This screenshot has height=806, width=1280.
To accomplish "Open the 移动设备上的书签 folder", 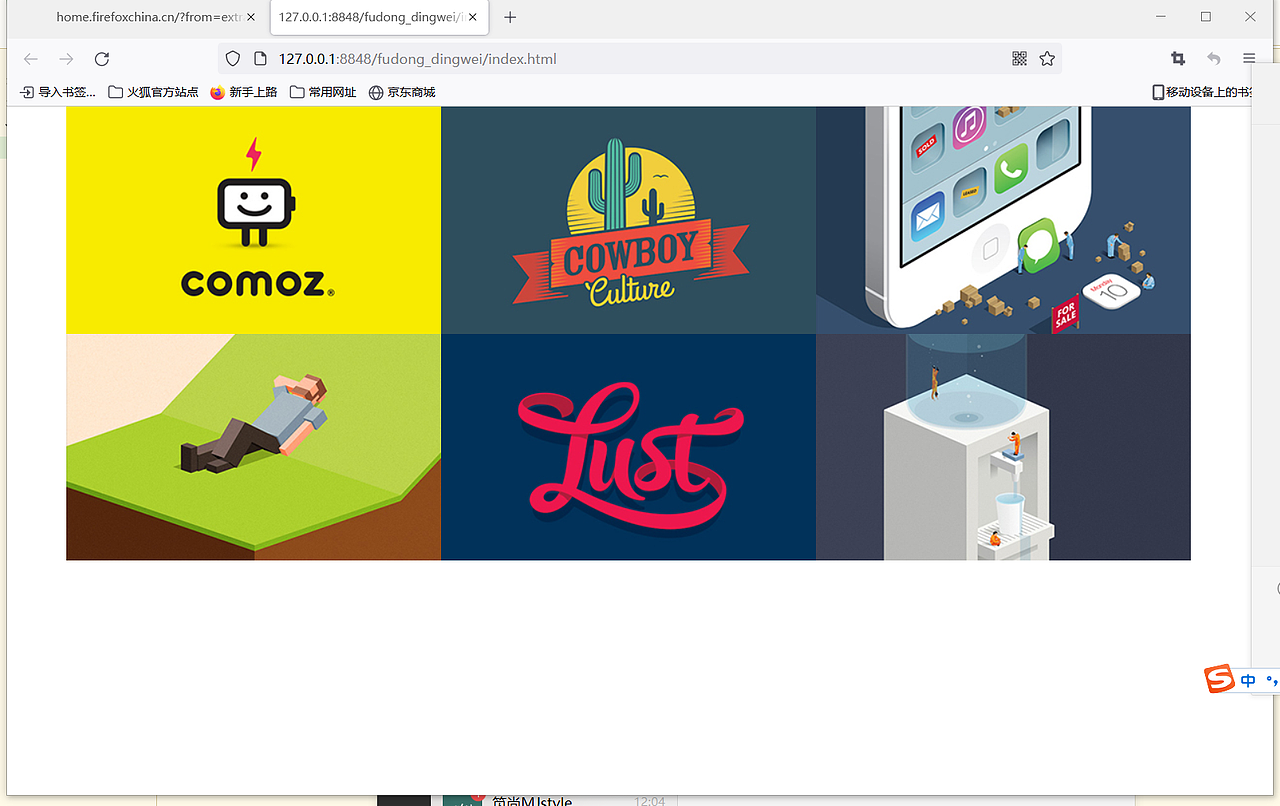I will [1202, 92].
